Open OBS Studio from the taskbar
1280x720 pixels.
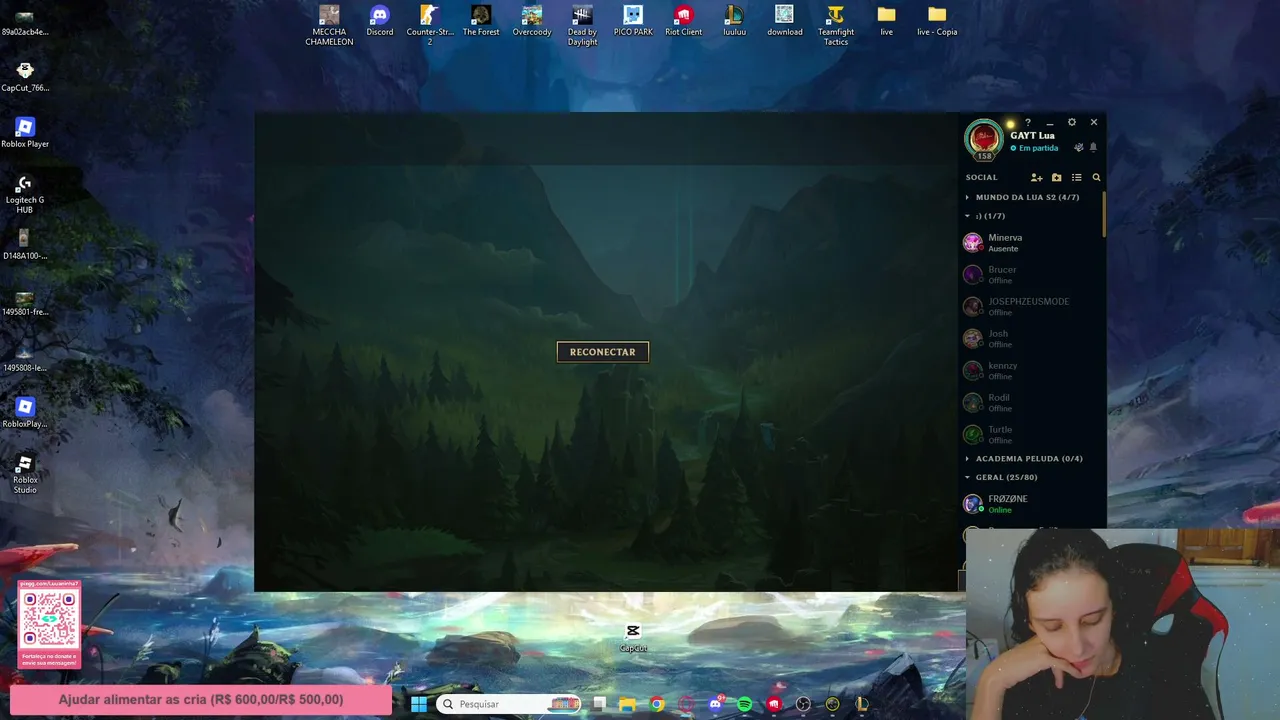coord(803,704)
